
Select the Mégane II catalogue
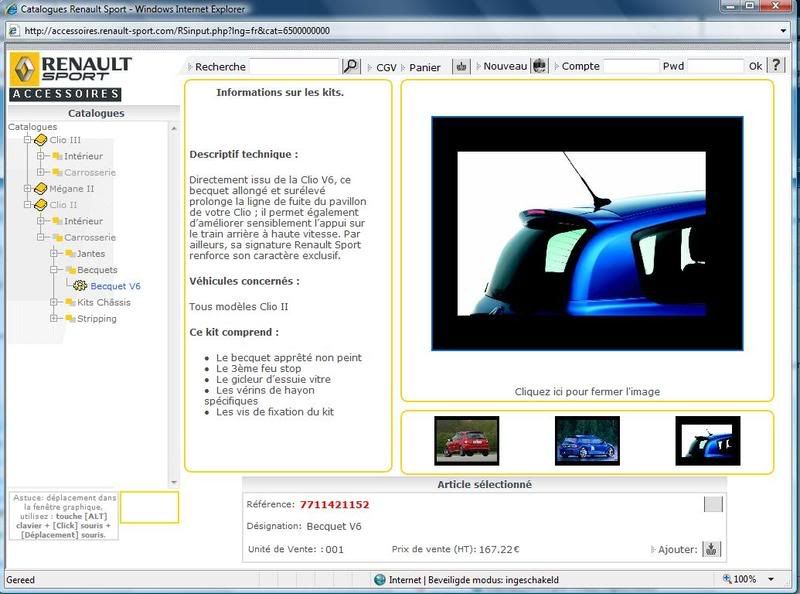pyautogui.click(x=72, y=189)
